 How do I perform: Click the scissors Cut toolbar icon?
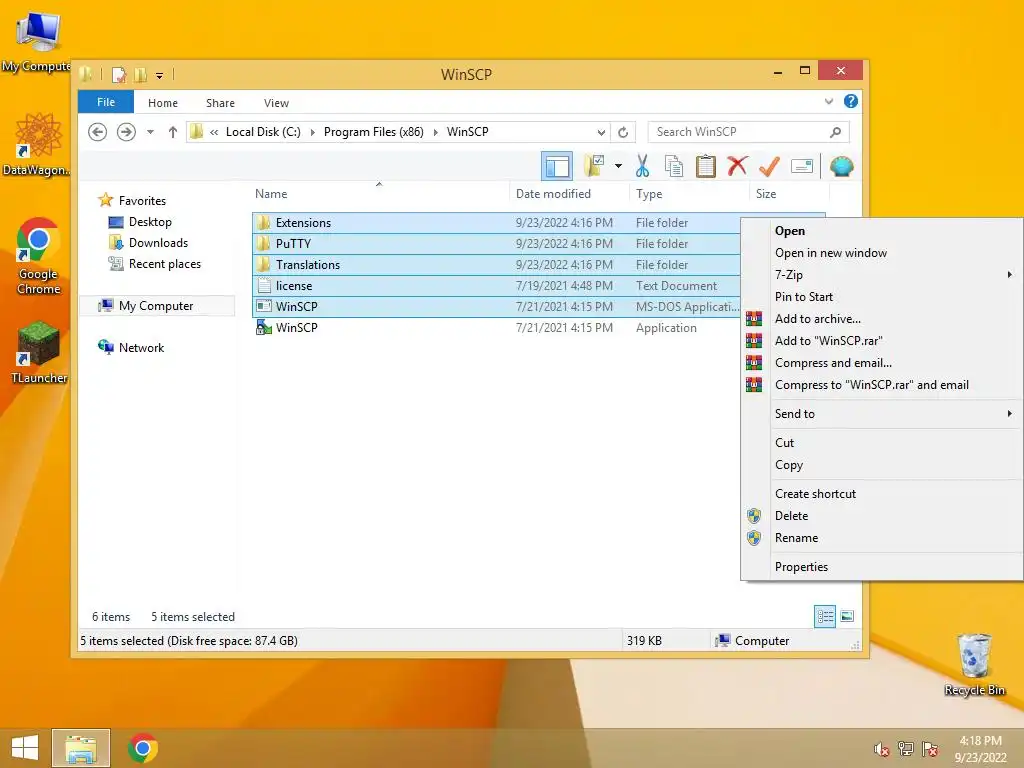pos(642,167)
